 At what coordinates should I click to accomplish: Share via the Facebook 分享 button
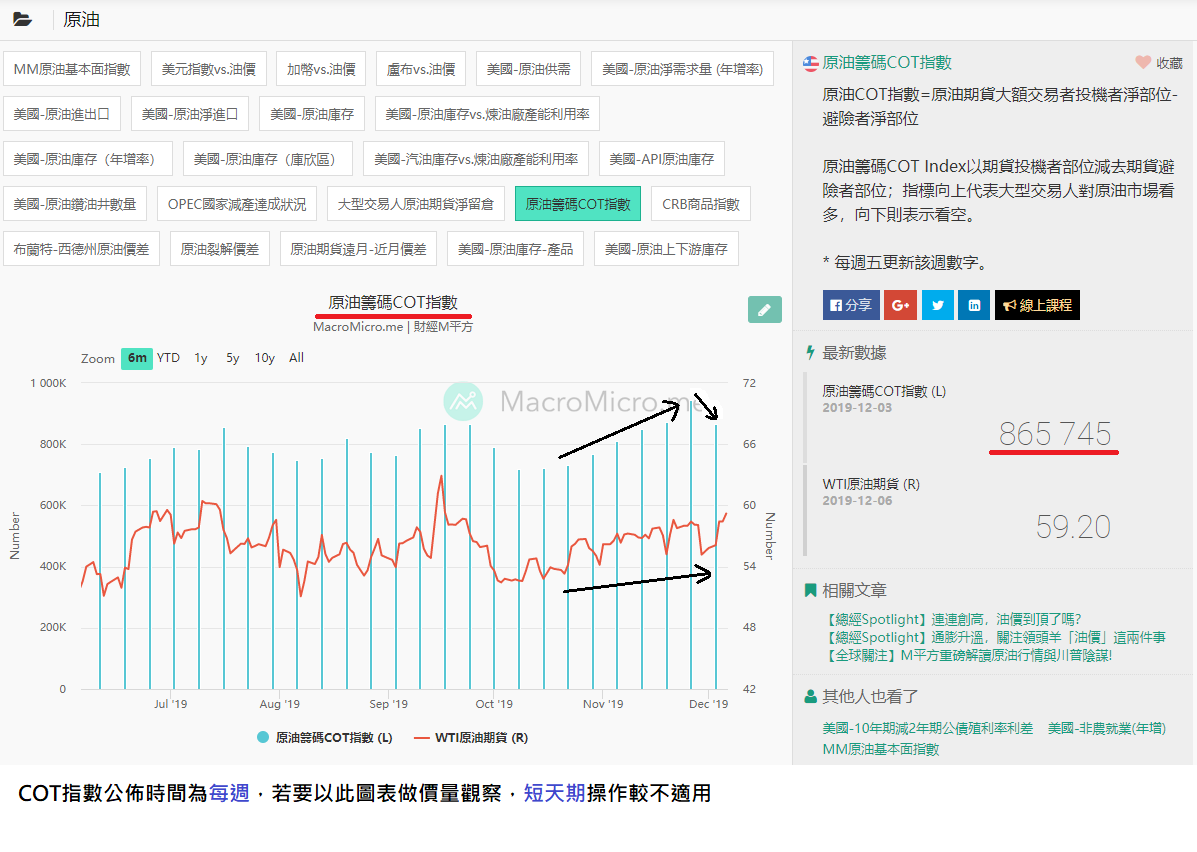point(850,305)
